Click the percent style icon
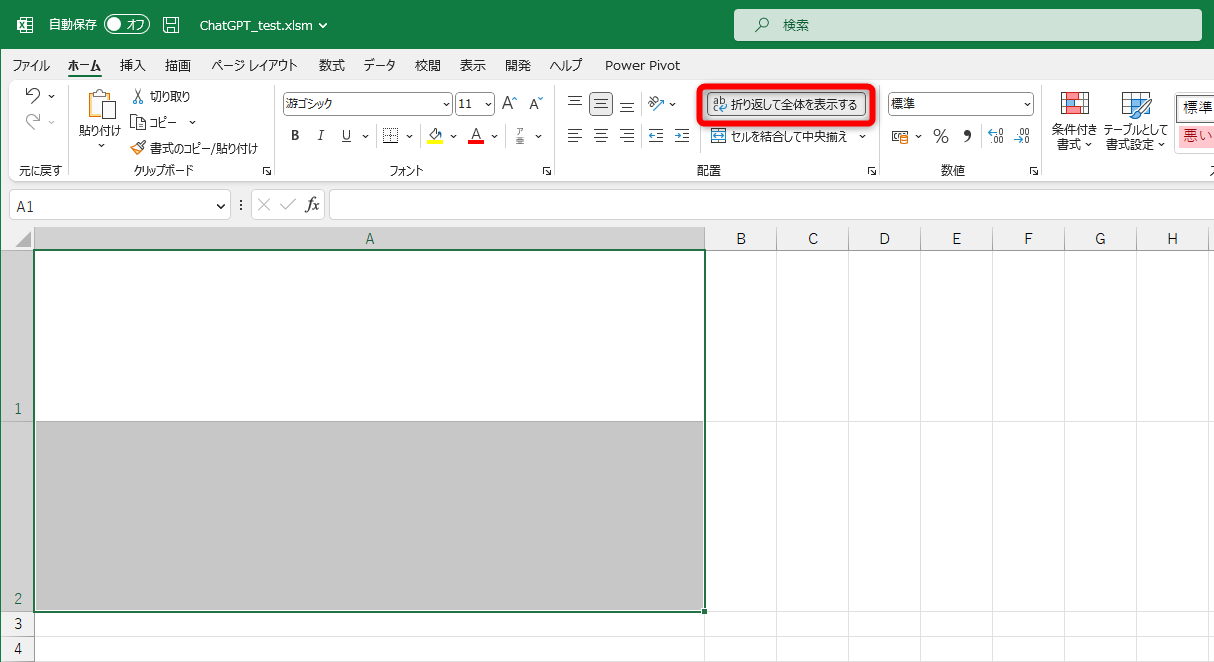This screenshot has height=662, width=1214. click(940, 136)
